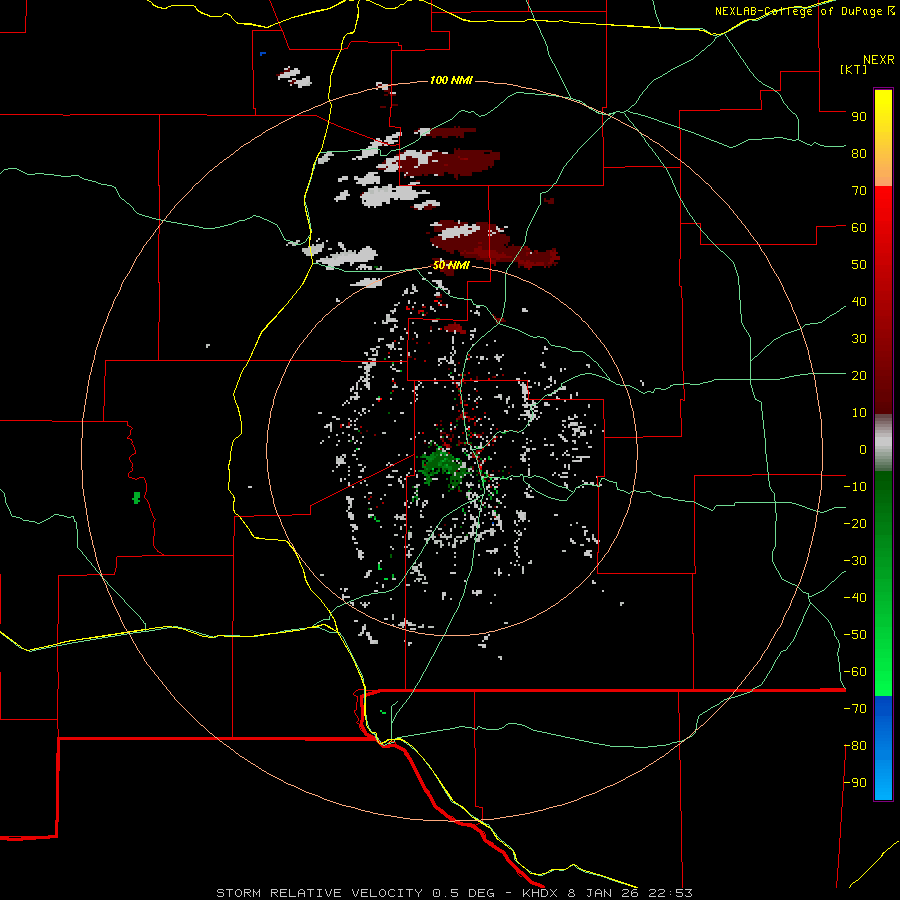Click the Storm Relative Velocity caption at bottom
The height and width of the screenshot is (900, 900).
454,893
